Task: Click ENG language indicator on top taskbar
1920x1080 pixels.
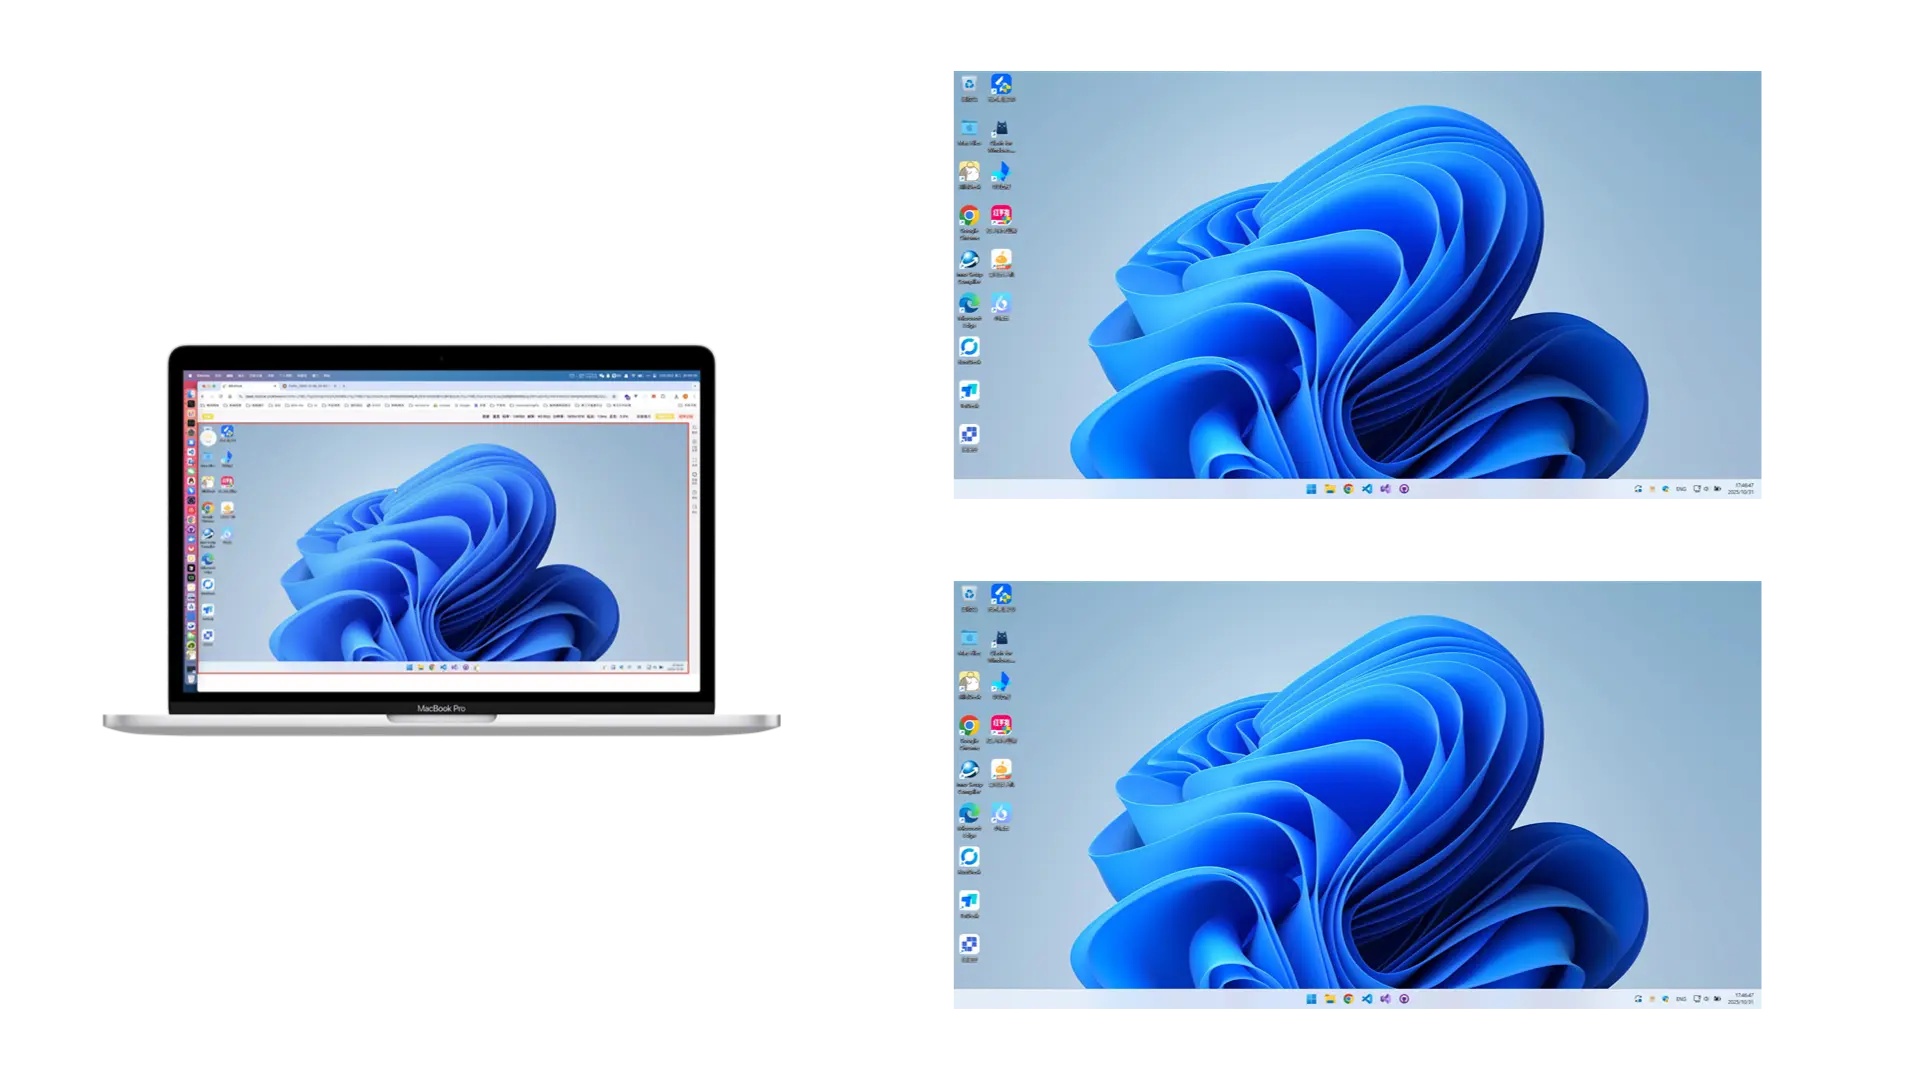Action: tap(1681, 489)
